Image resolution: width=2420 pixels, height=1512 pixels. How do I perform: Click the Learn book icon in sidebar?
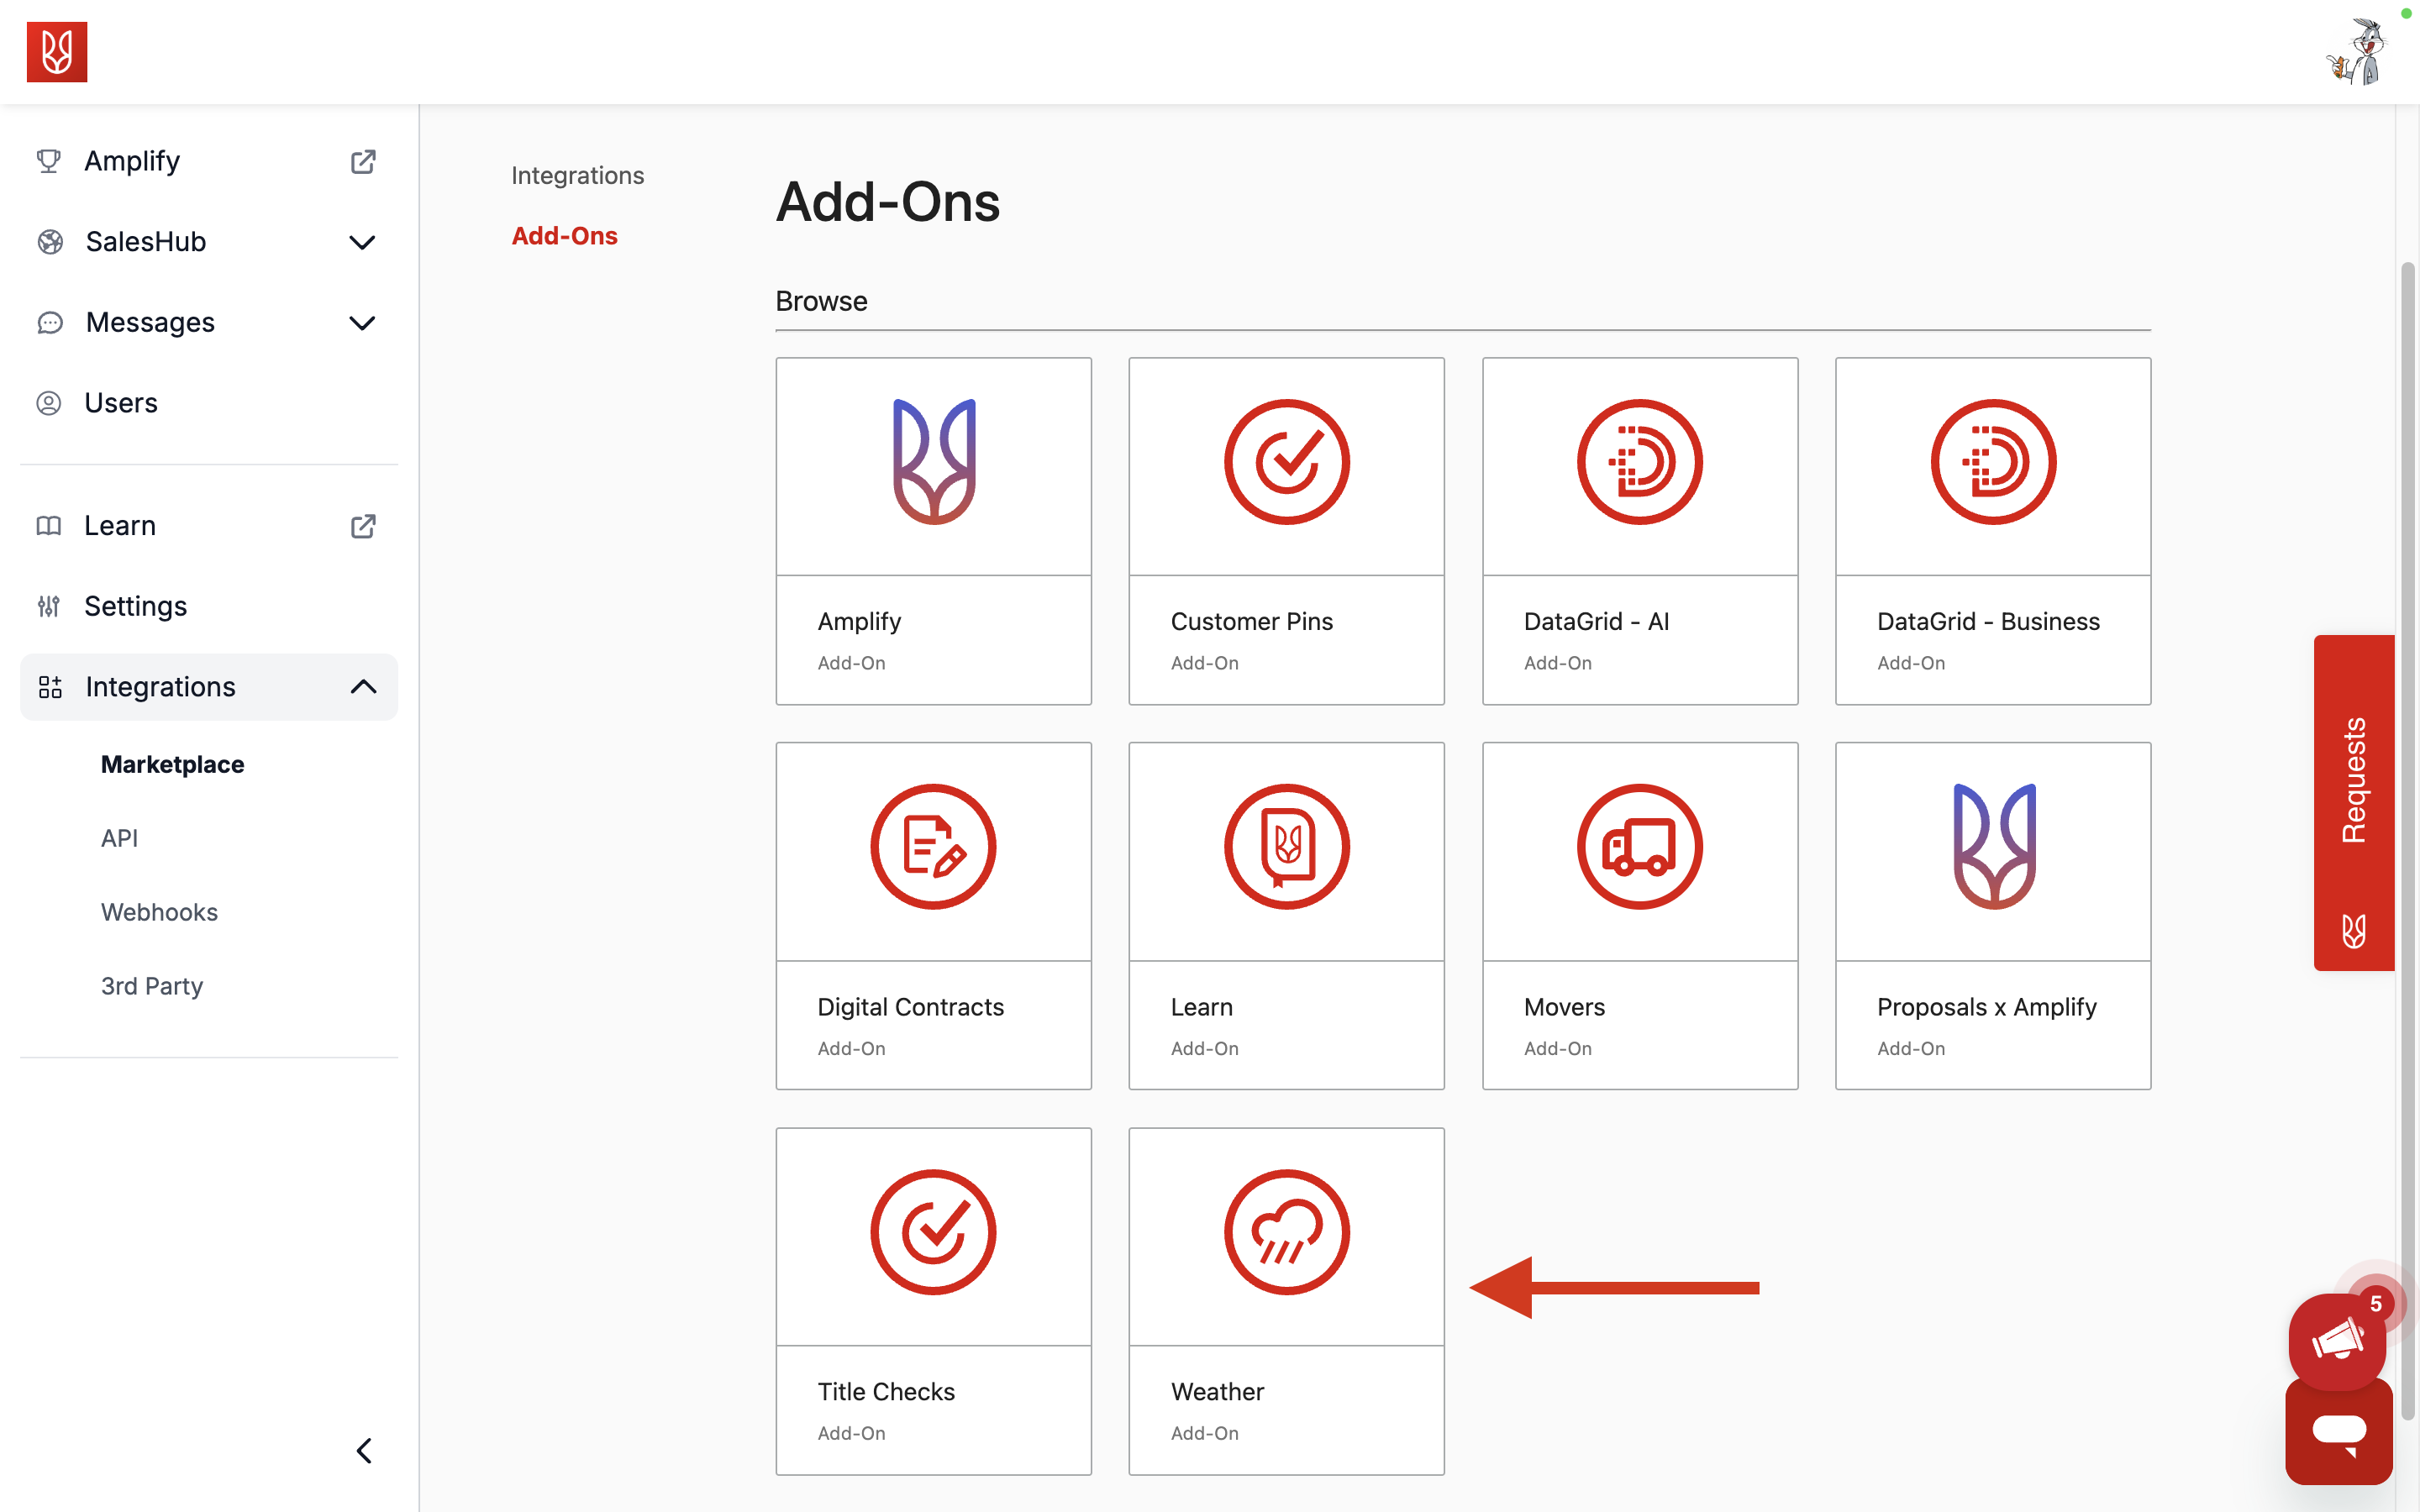(x=48, y=526)
